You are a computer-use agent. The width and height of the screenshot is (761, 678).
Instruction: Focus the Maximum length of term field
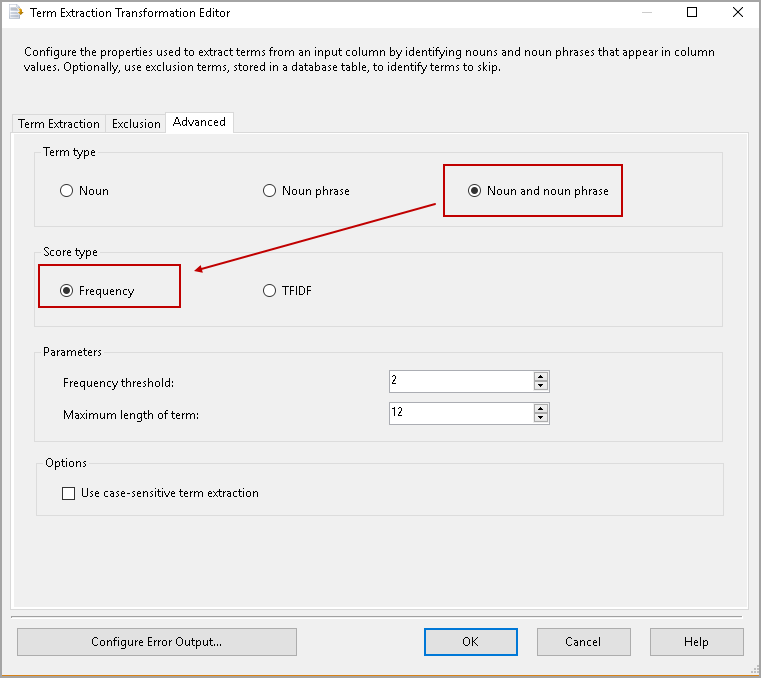click(x=460, y=413)
